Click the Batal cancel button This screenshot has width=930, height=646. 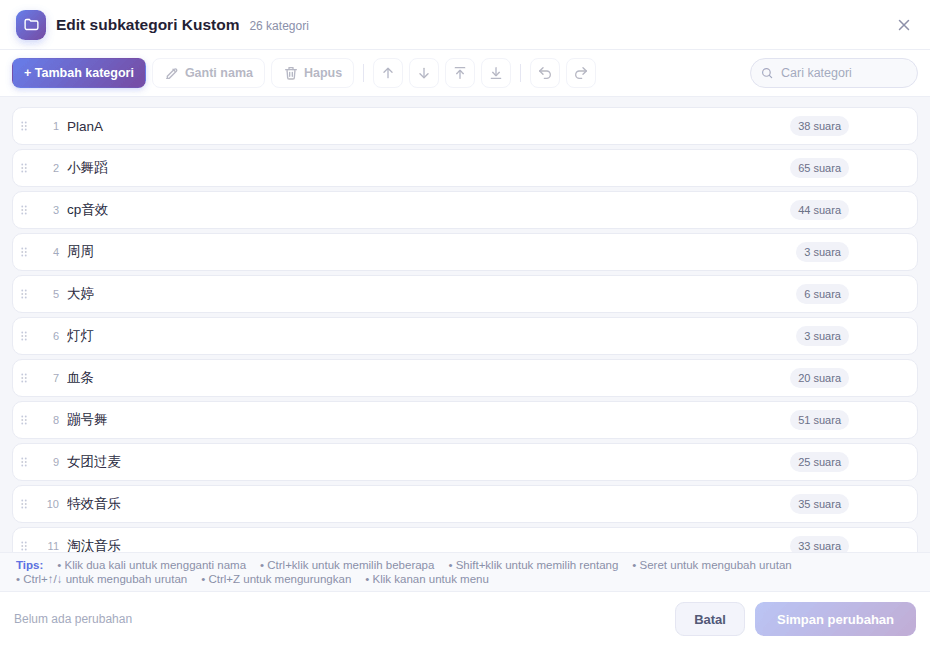tap(710, 619)
